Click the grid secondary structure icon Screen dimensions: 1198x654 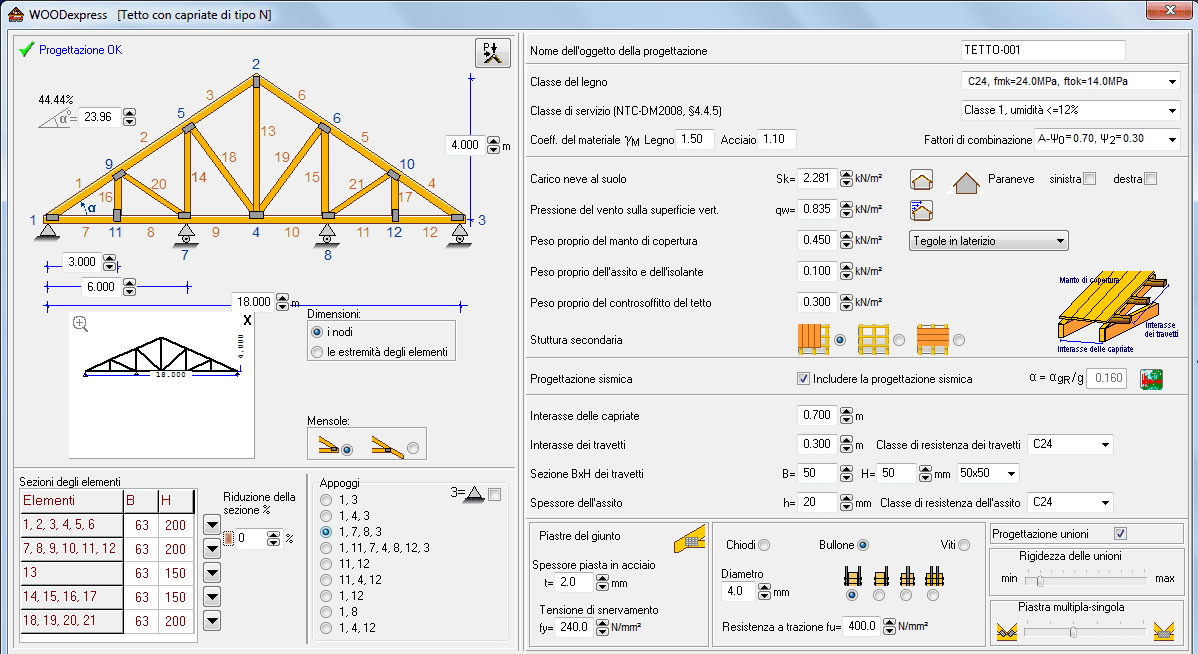point(873,339)
